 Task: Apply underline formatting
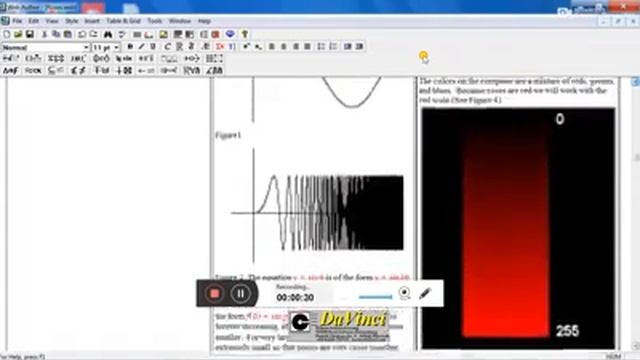pyautogui.click(x=153, y=47)
